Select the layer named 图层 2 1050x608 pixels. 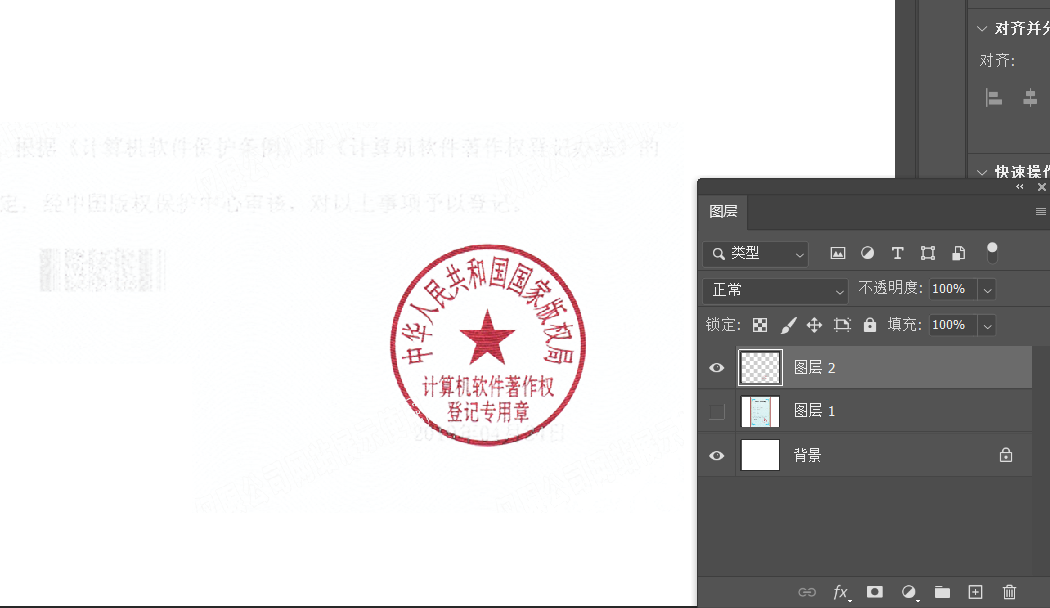(x=814, y=368)
